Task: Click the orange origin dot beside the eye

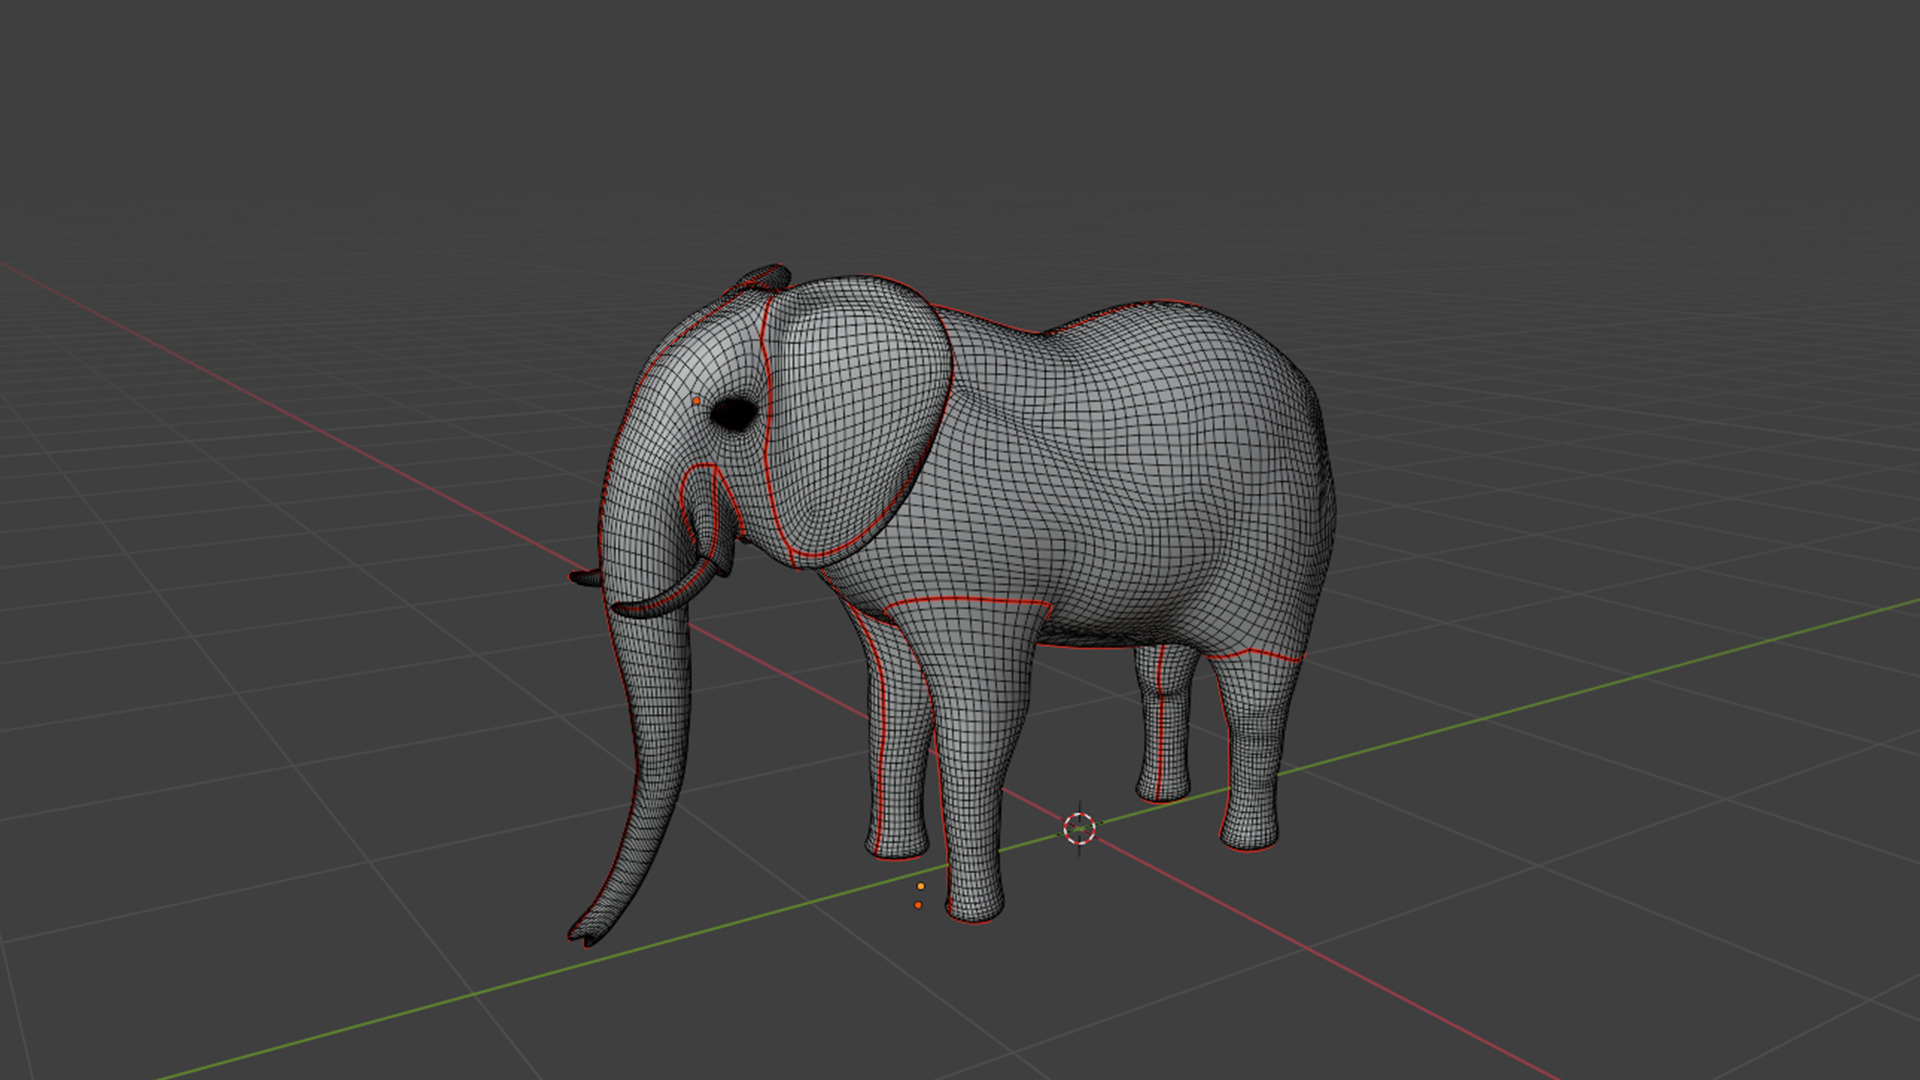Action: pos(697,401)
